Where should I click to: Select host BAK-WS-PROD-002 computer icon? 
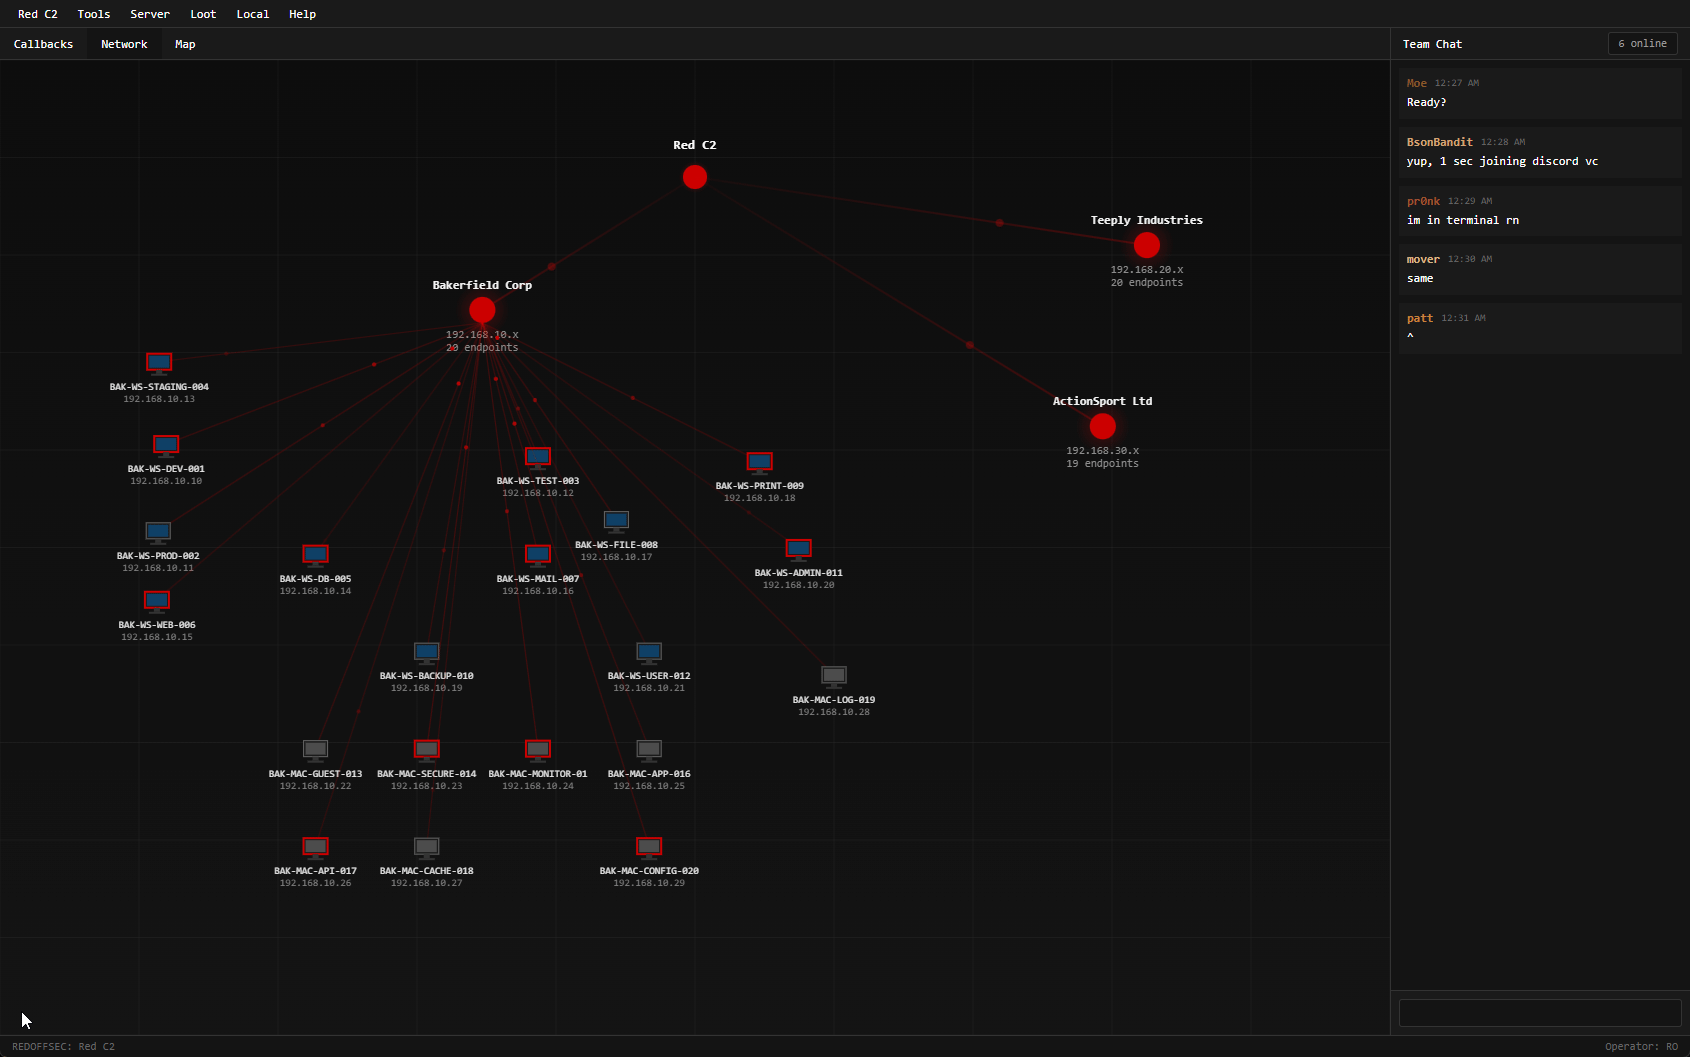point(158,532)
